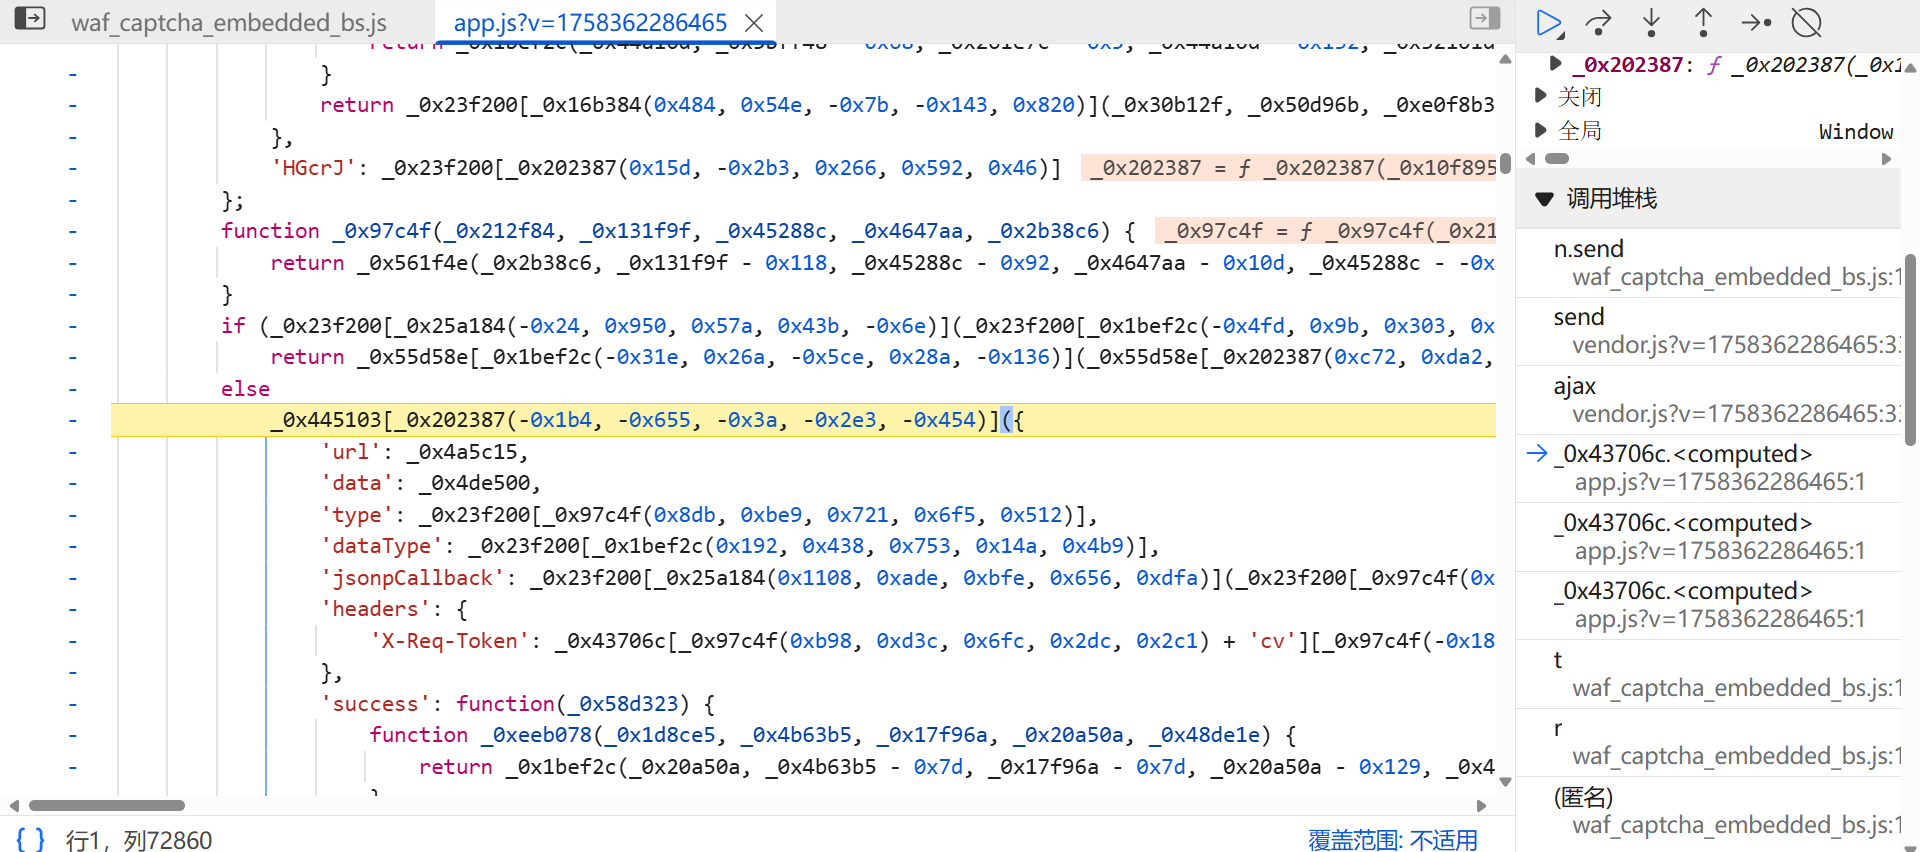This screenshot has width=1920, height=852.
Task: Expand the 关闭 closure scope
Action: coord(1541,96)
